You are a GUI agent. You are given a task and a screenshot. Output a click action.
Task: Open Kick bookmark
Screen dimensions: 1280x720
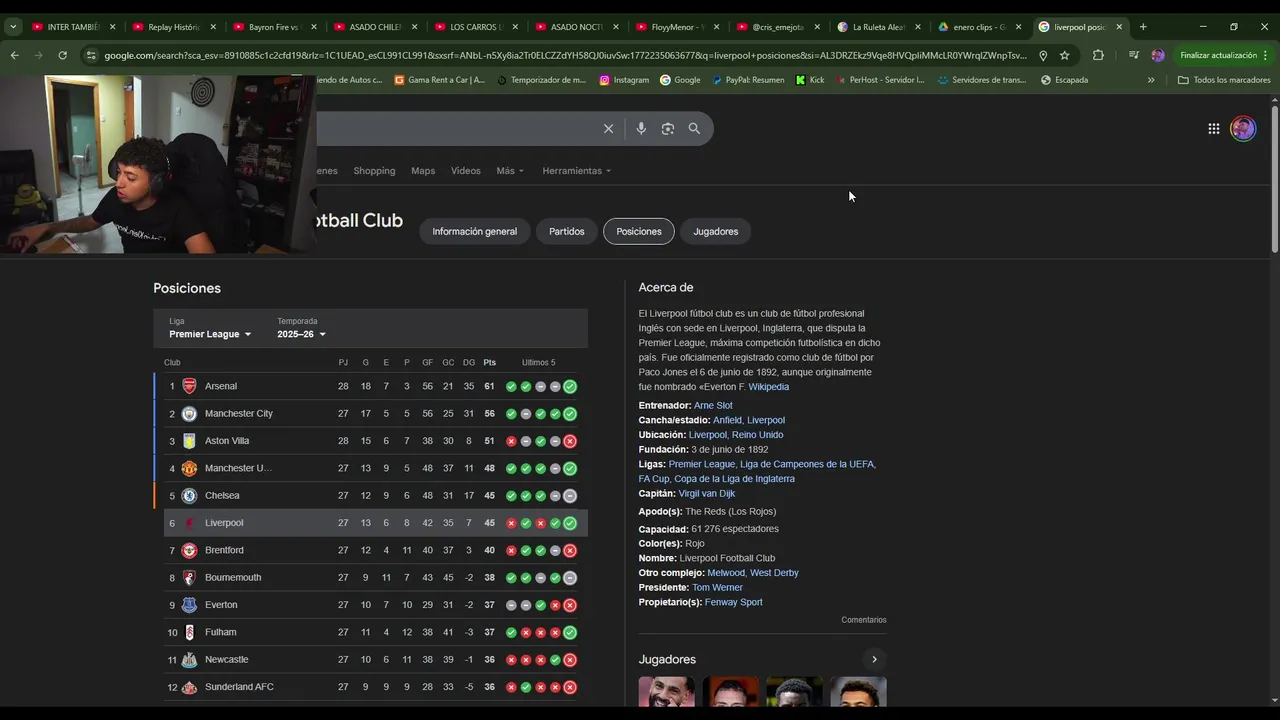(810, 80)
